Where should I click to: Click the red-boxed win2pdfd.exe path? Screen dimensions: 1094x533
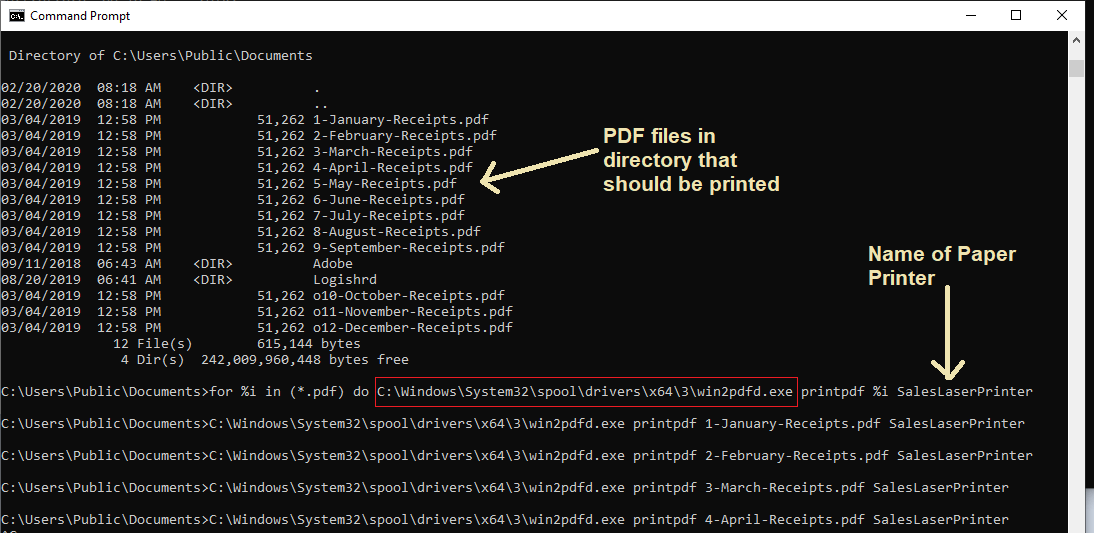pos(586,392)
